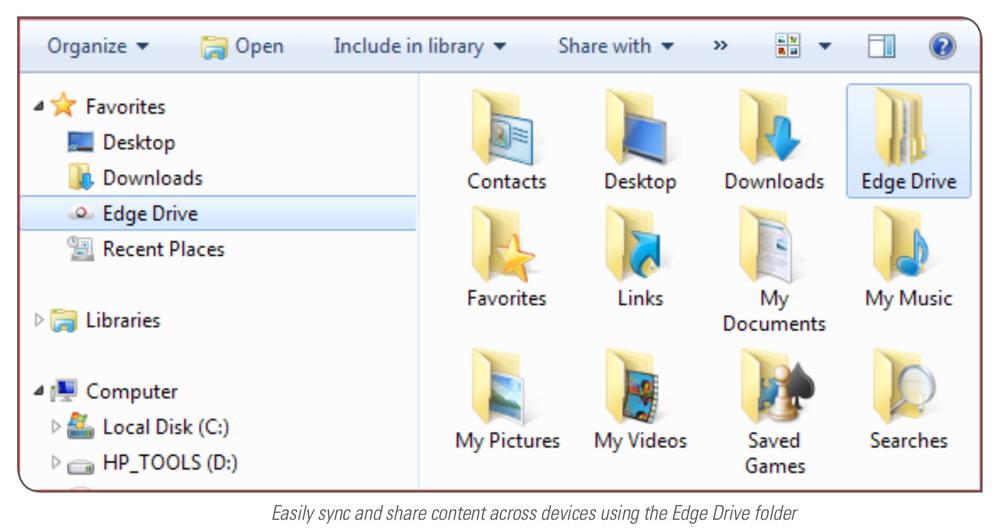Open the Share with menu

click(x=615, y=46)
